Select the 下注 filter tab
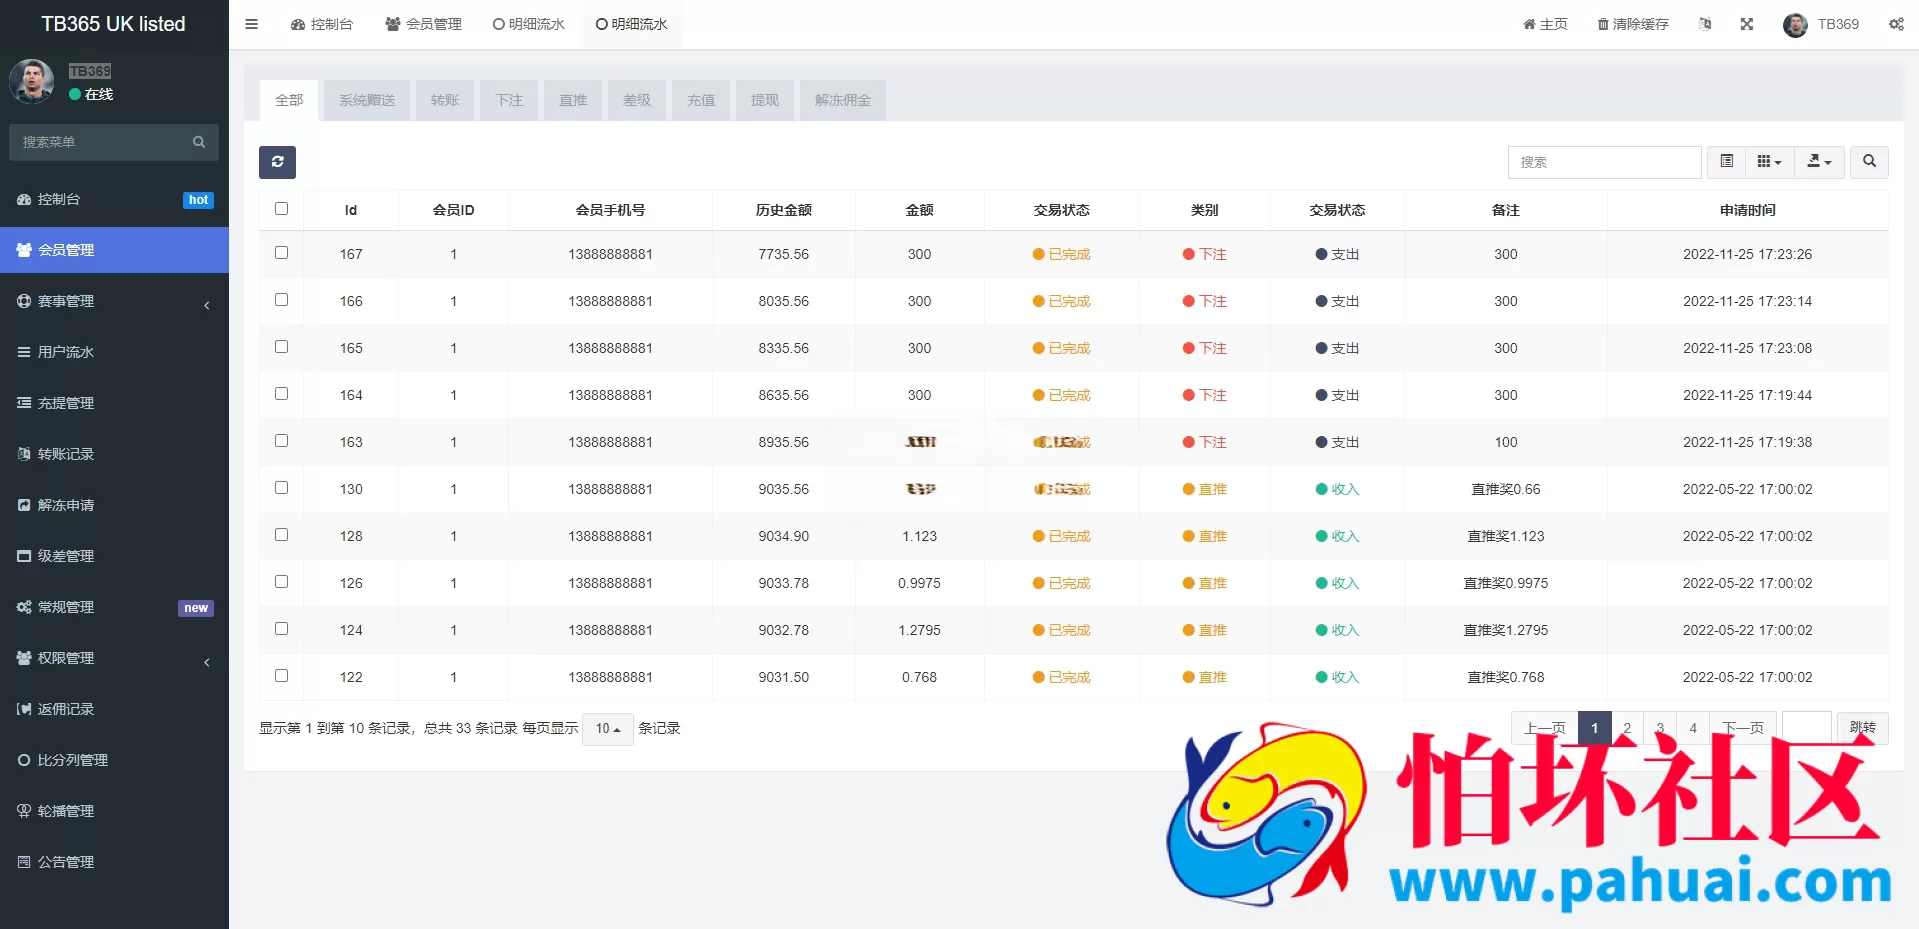The width and height of the screenshot is (1919, 929). click(x=509, y=100)
